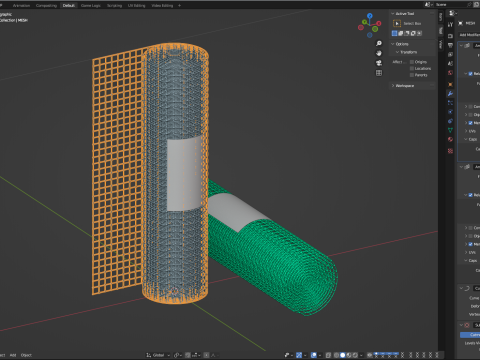Image resolution: width=480 pixels, height=360 pixels.
Task: Collapse the Active Tool panel
Action: coord(393,14)
